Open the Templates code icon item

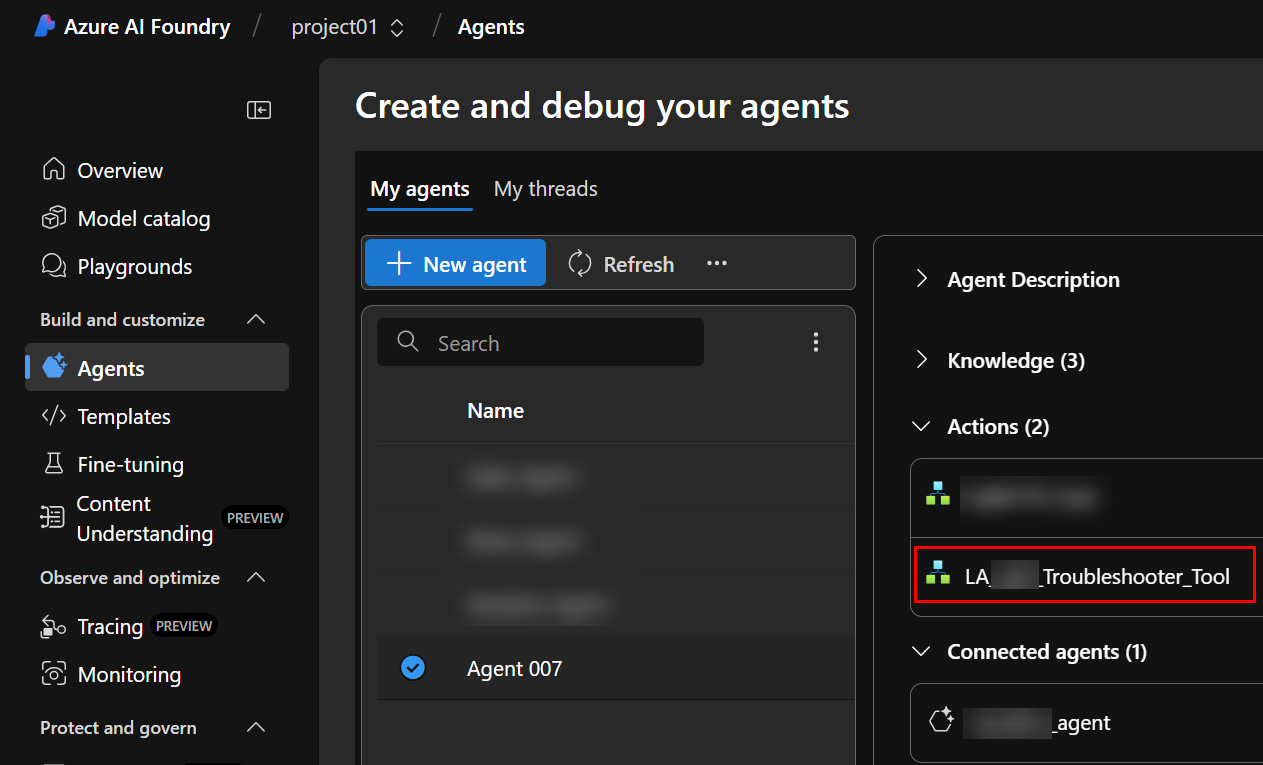pyautogui.click(x=54, y=416)
